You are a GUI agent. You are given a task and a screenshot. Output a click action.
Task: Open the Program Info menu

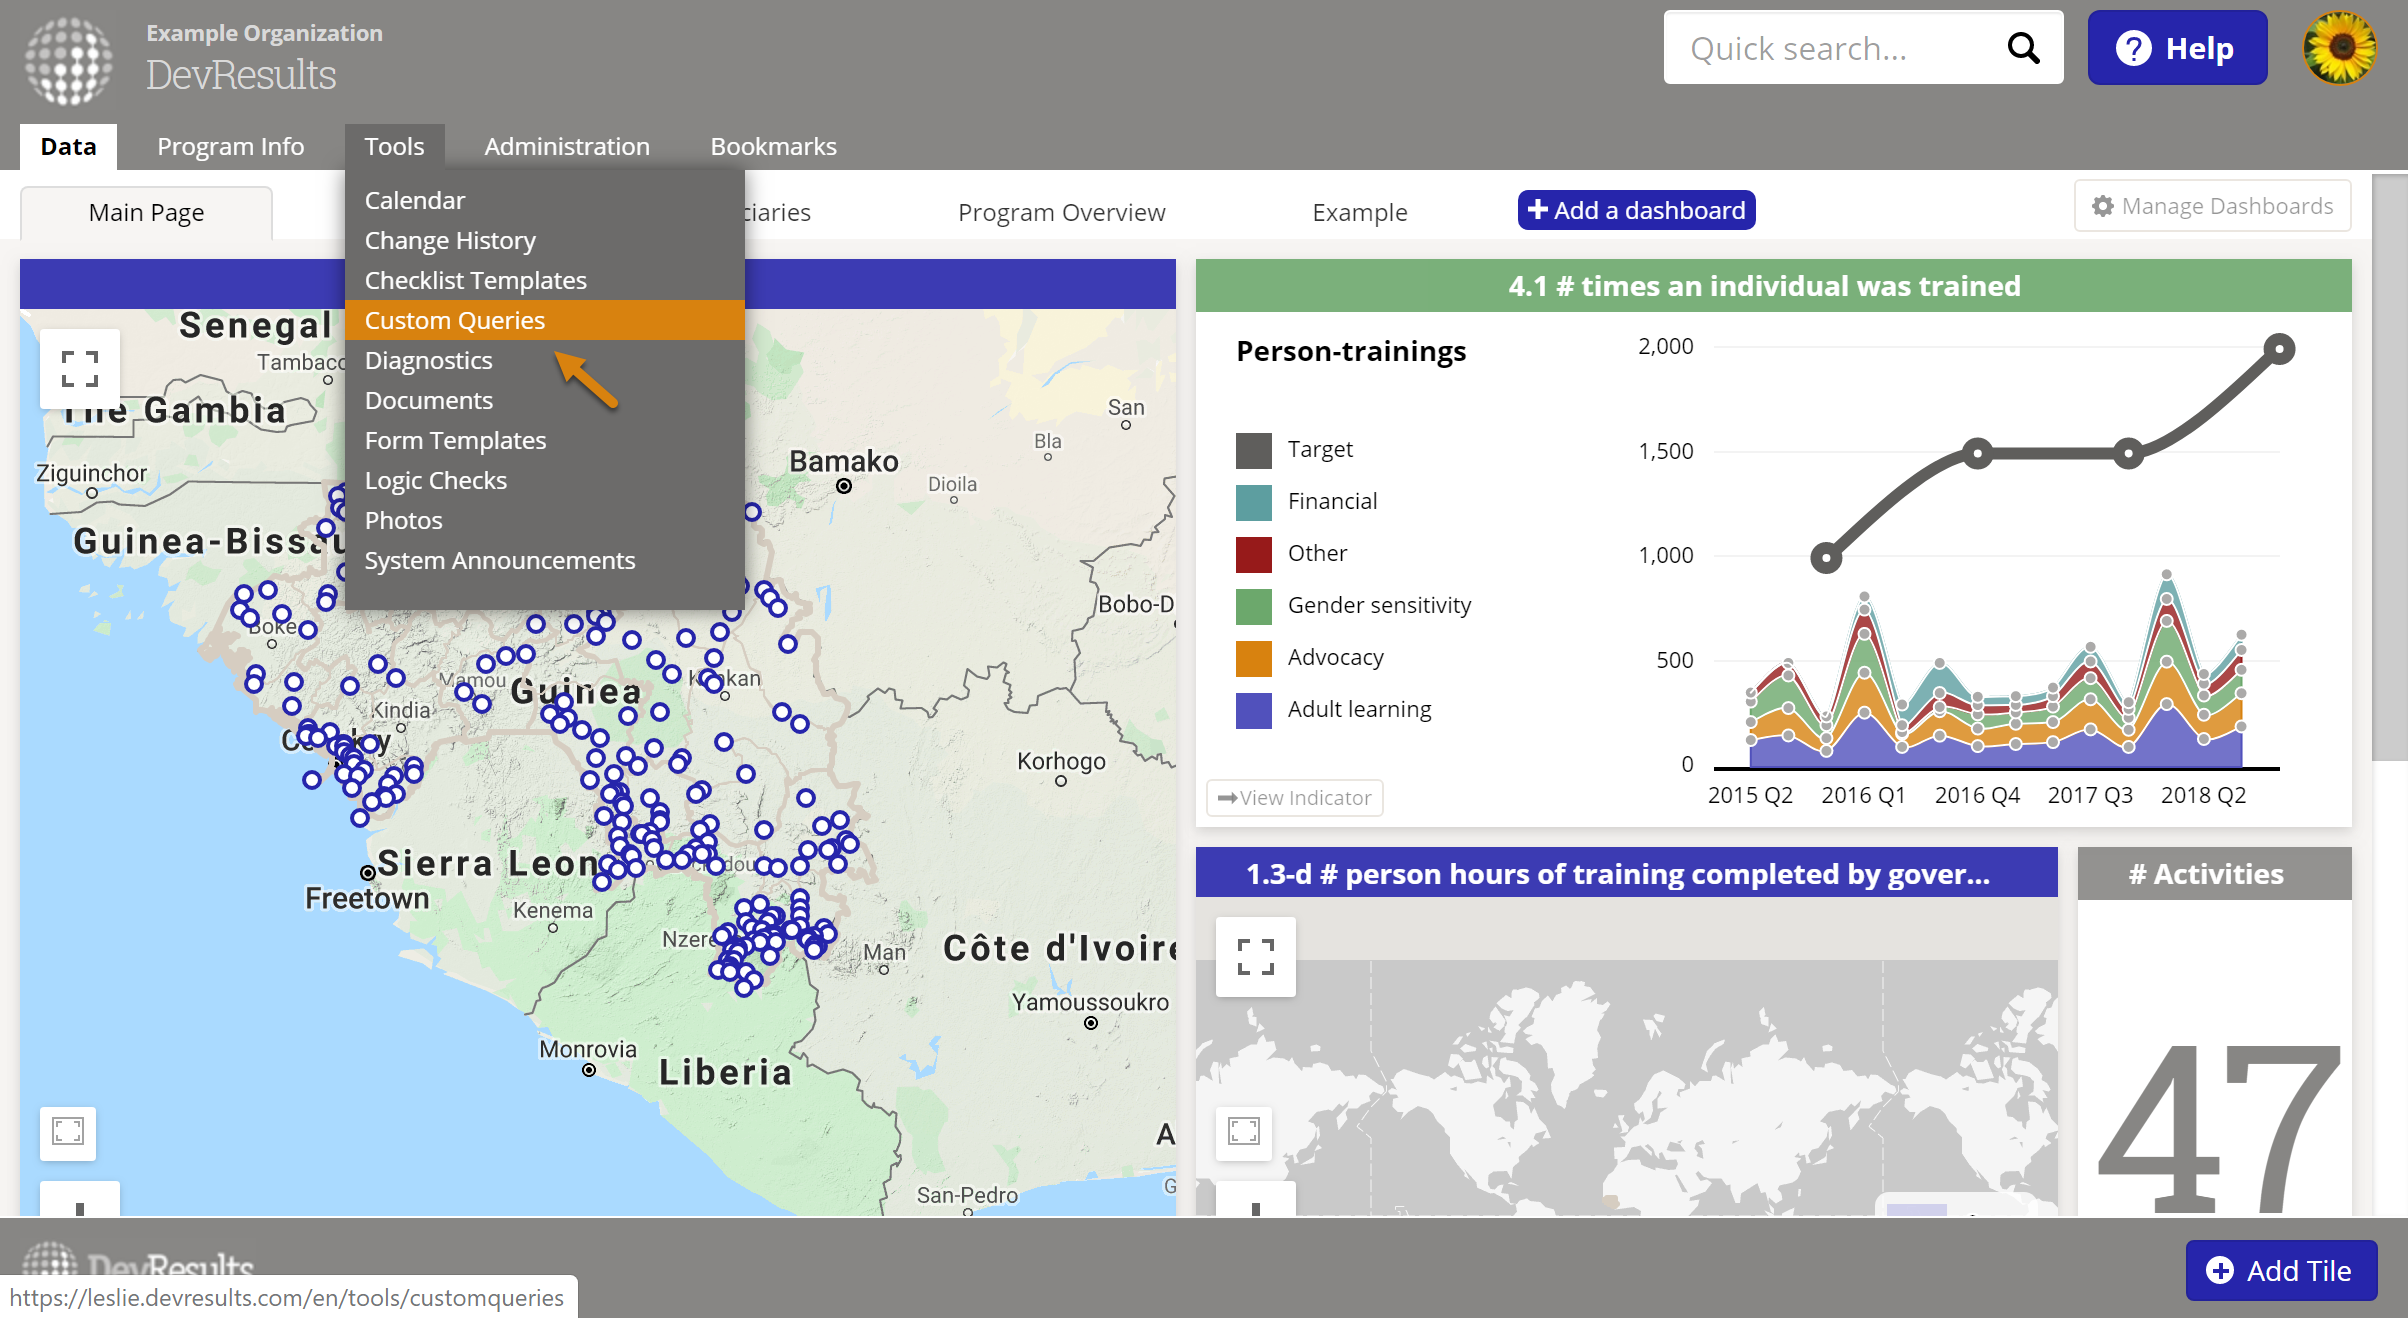pos(230,146)
